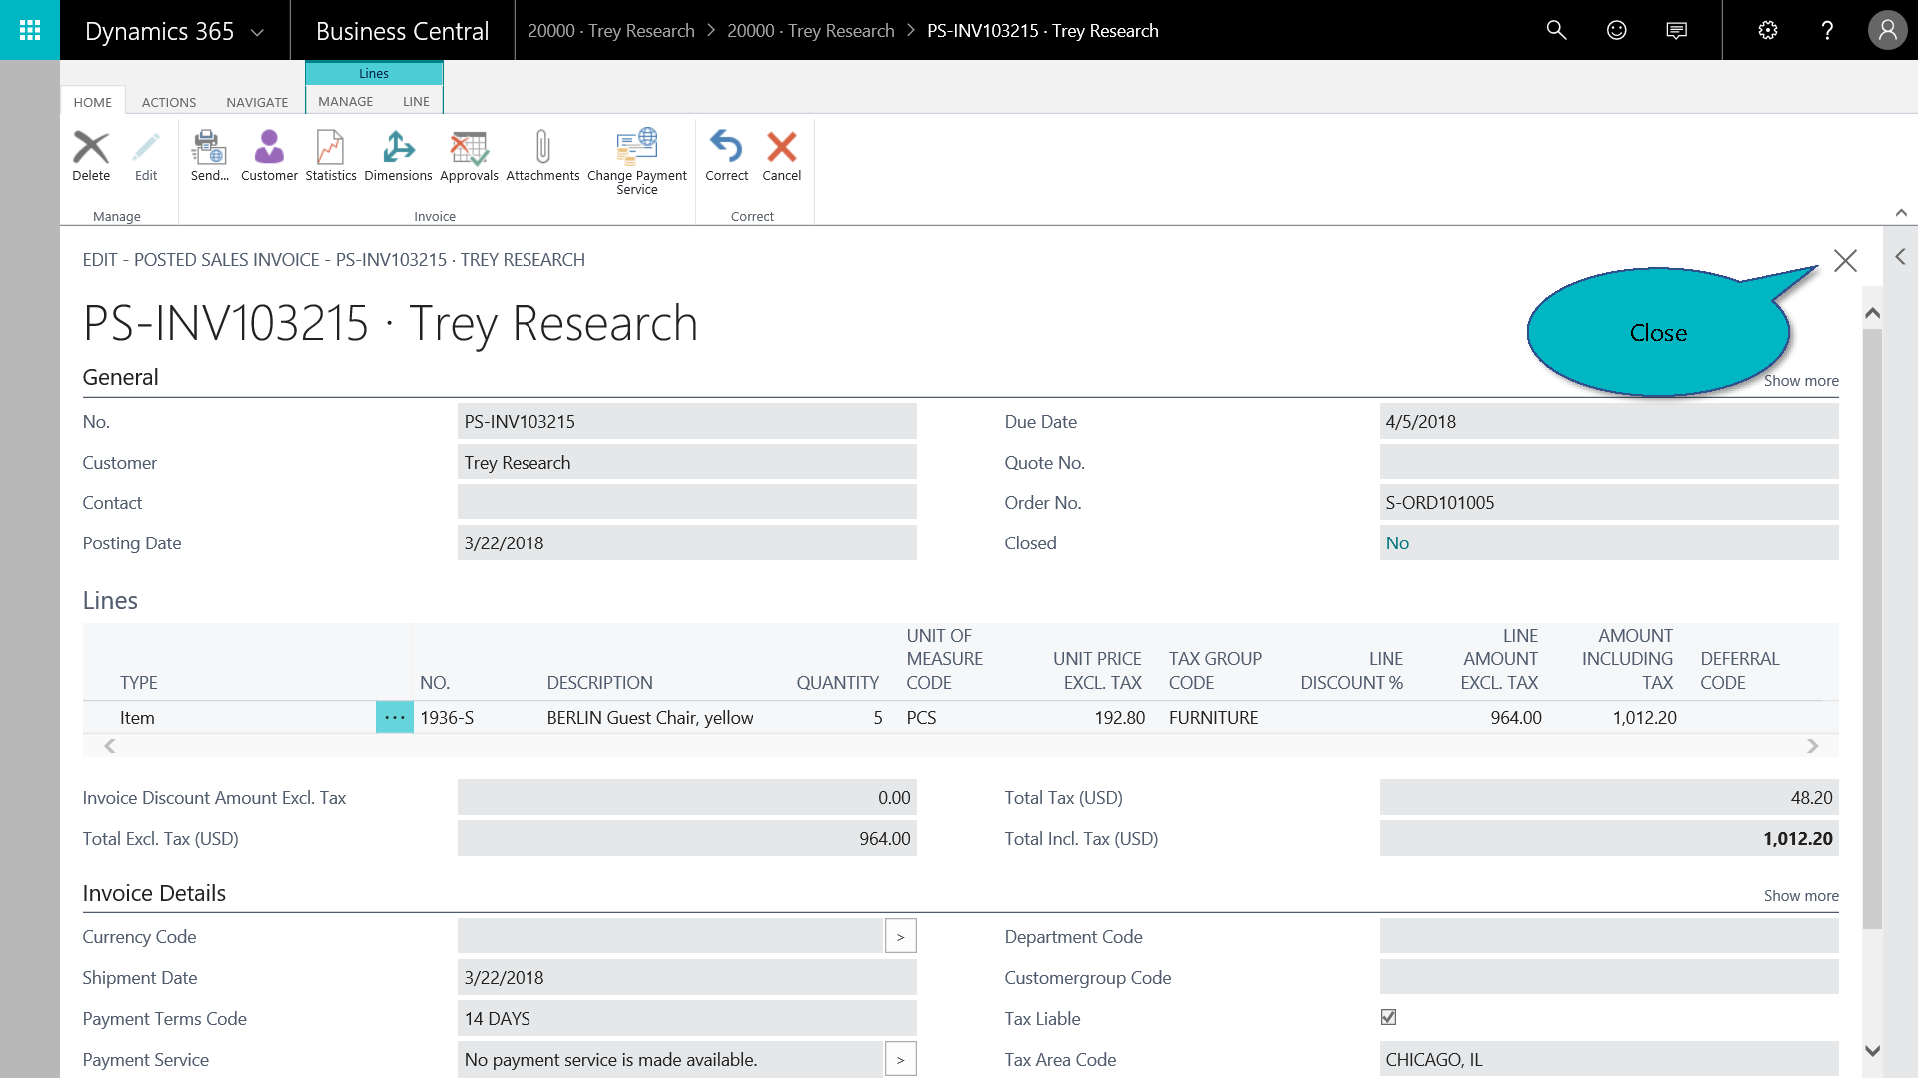Collapse the ribbon with the chevron

click(x=1901, y=213)
